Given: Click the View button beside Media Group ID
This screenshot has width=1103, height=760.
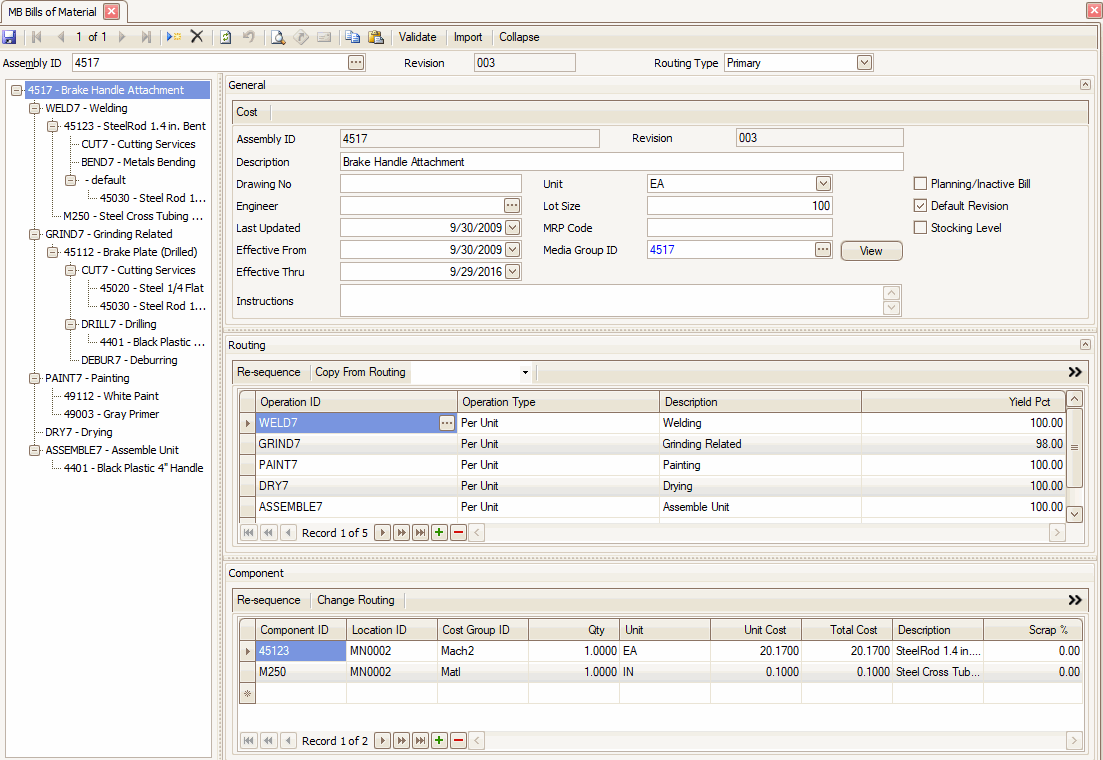Looking at the screenshot, I should click(871, 251).
